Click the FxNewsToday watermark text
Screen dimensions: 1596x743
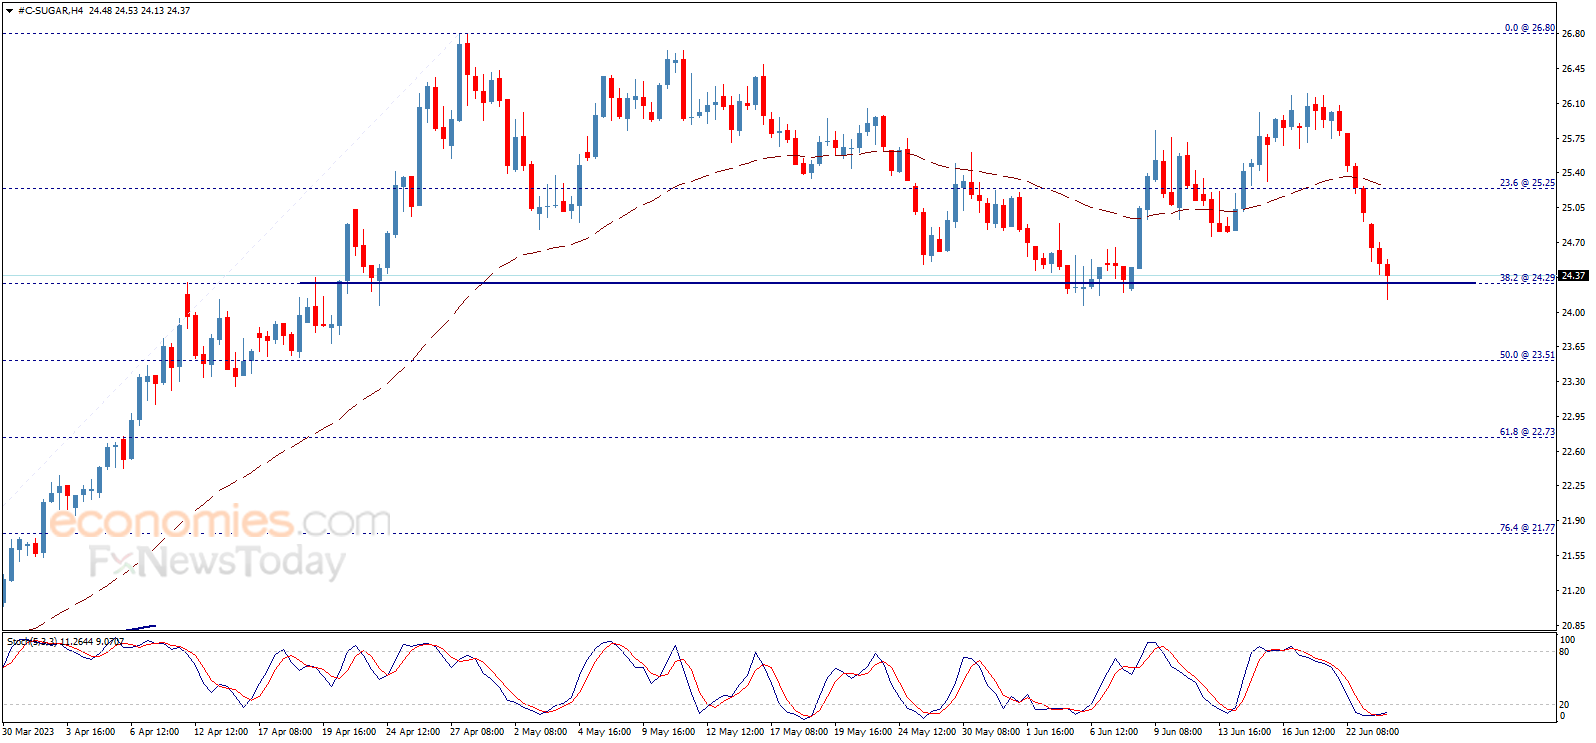[217, 562]
